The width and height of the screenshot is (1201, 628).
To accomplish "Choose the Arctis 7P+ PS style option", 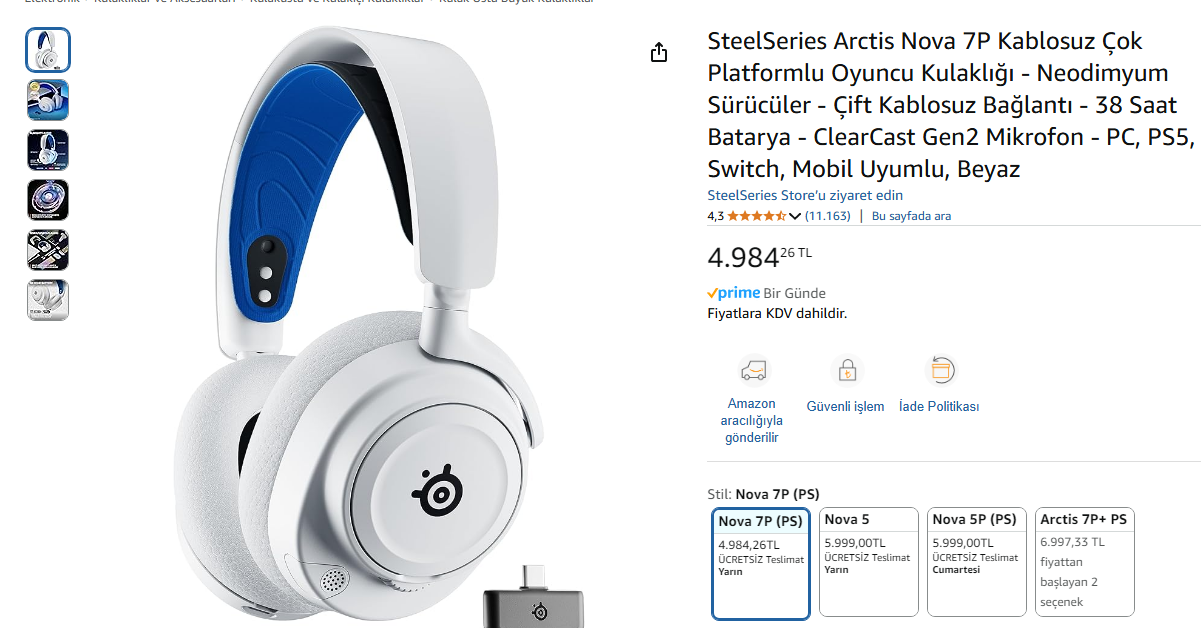I will 1085,562.
